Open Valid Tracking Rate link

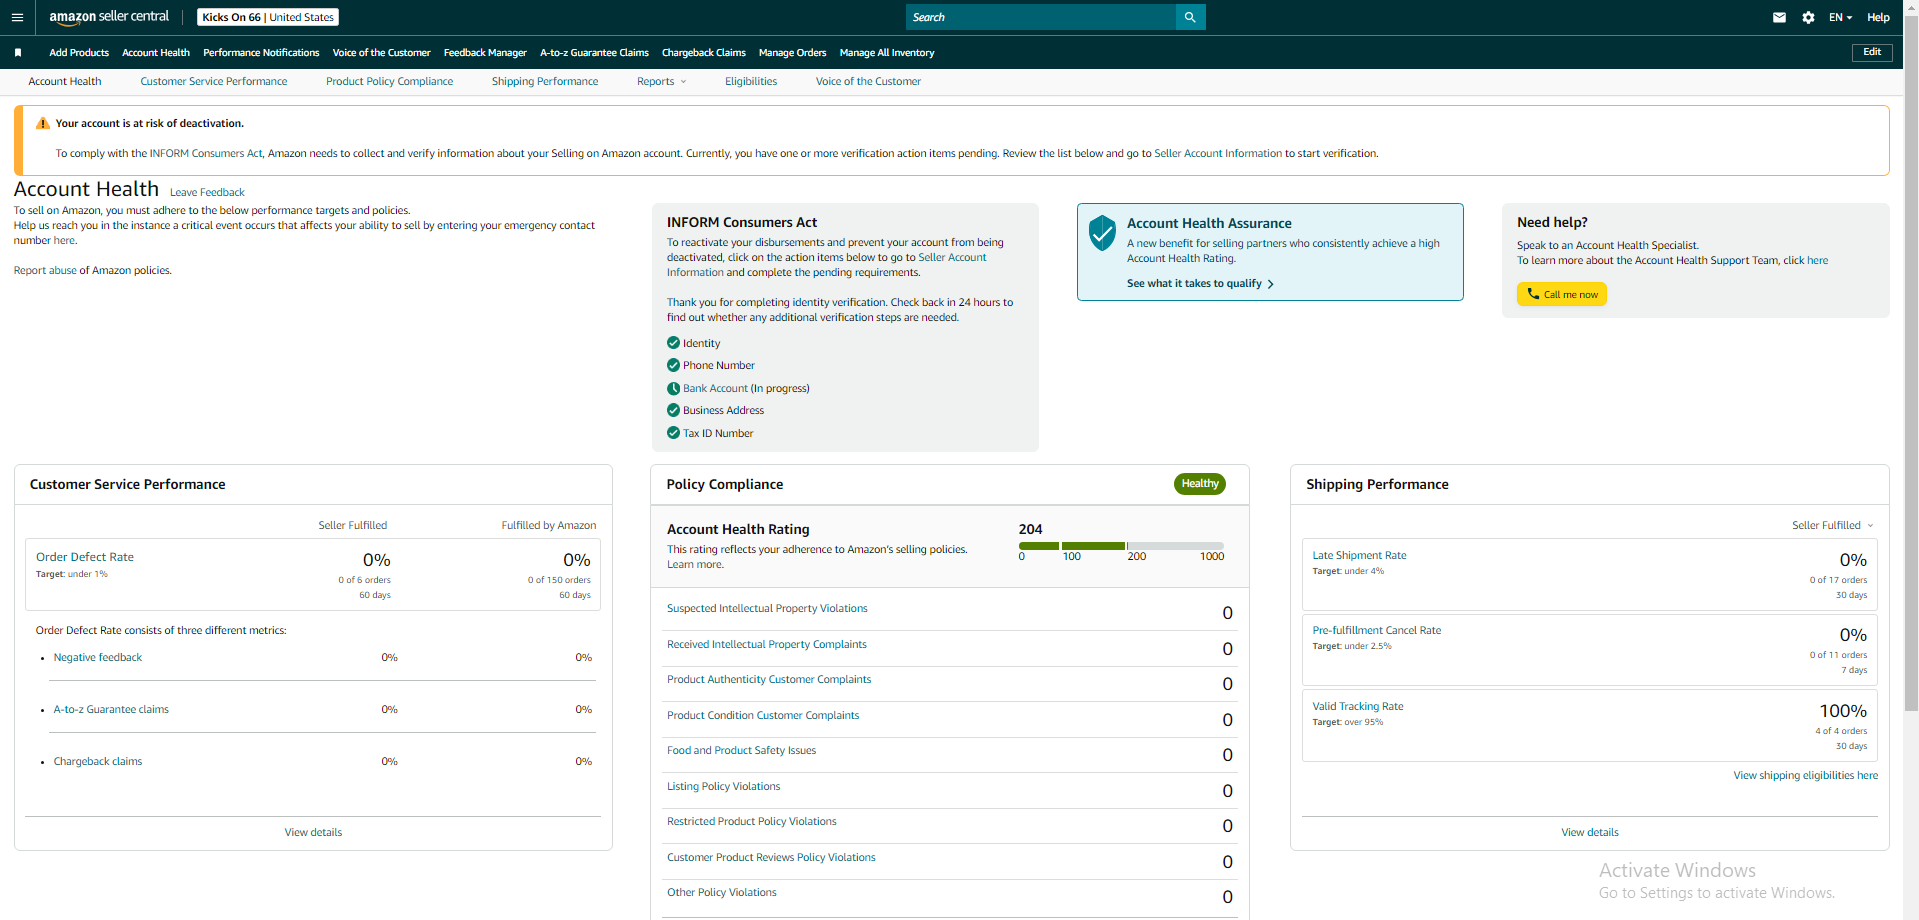click(1358, 706)
